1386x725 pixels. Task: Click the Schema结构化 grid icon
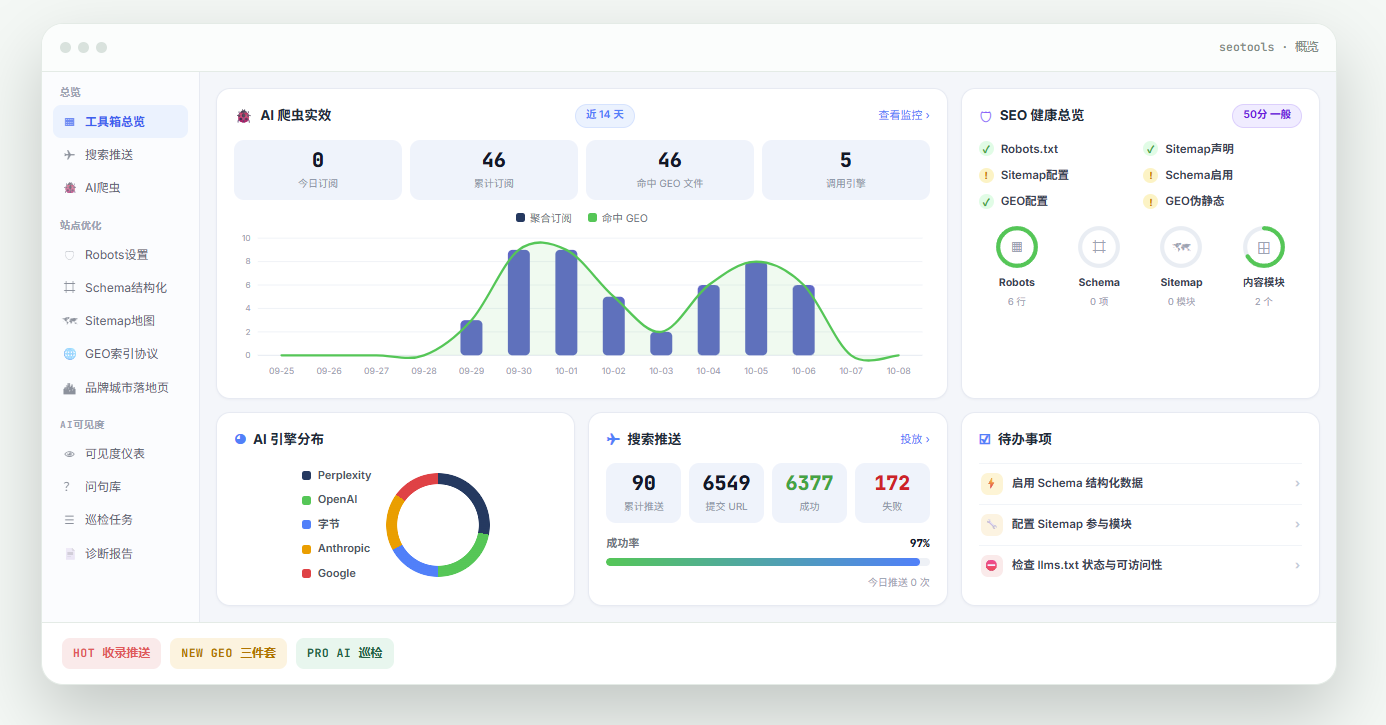point(70,288)
